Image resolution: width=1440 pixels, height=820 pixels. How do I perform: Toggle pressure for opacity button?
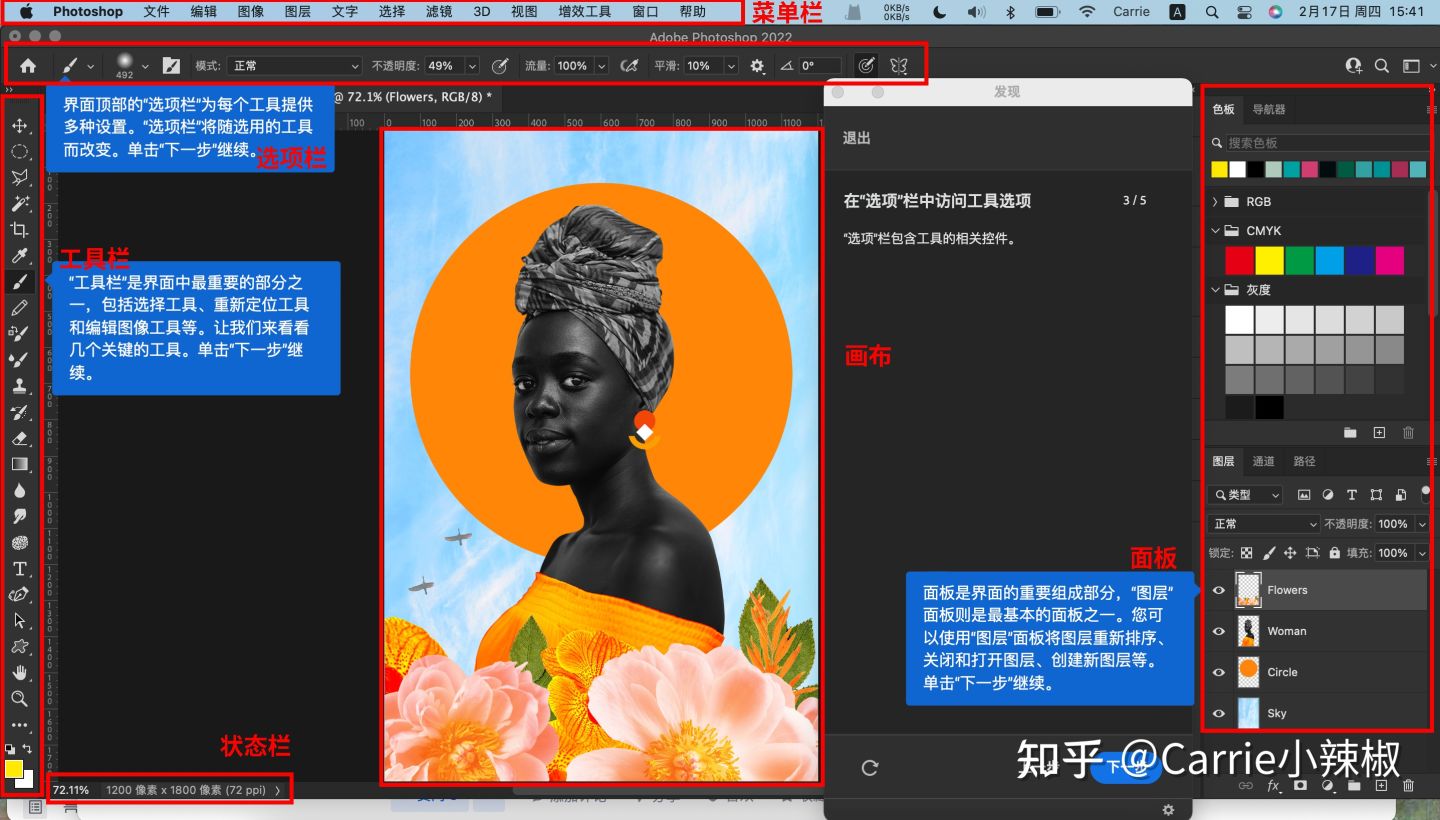(x=500, y=66)
